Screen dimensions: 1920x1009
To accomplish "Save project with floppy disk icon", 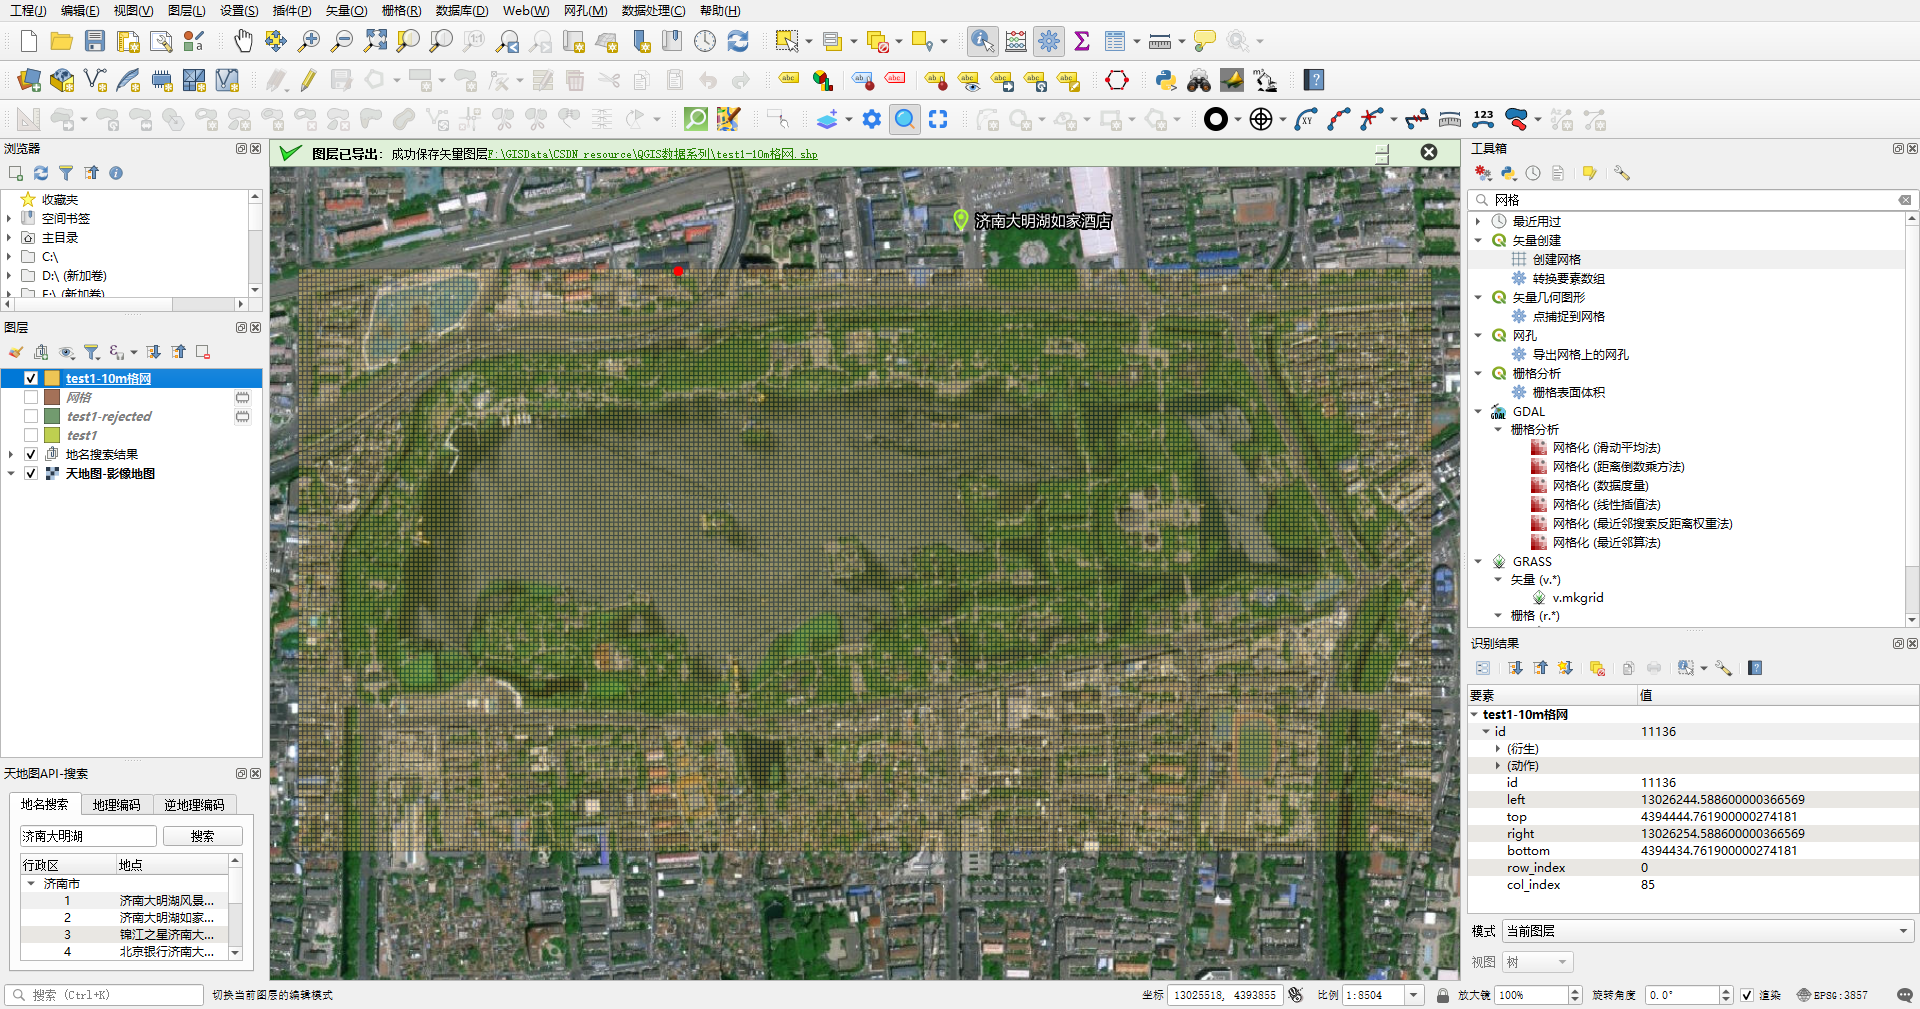I will tap(95, 41).
